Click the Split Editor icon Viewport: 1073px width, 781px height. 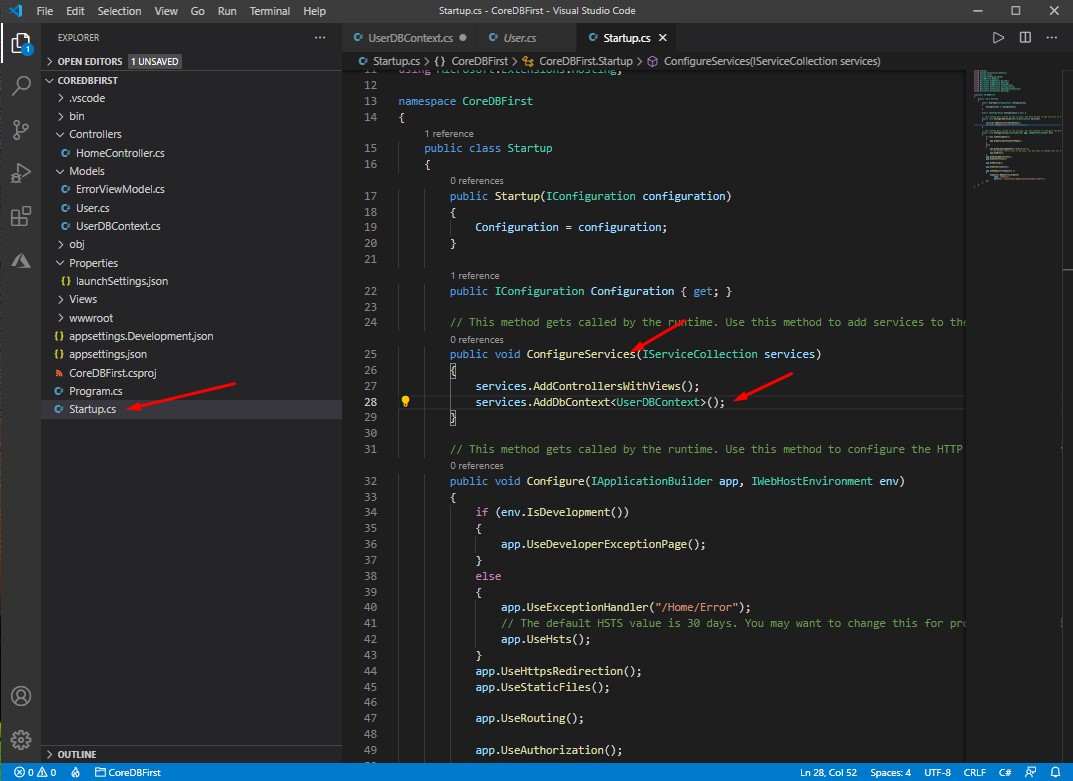click(1022, 37)
